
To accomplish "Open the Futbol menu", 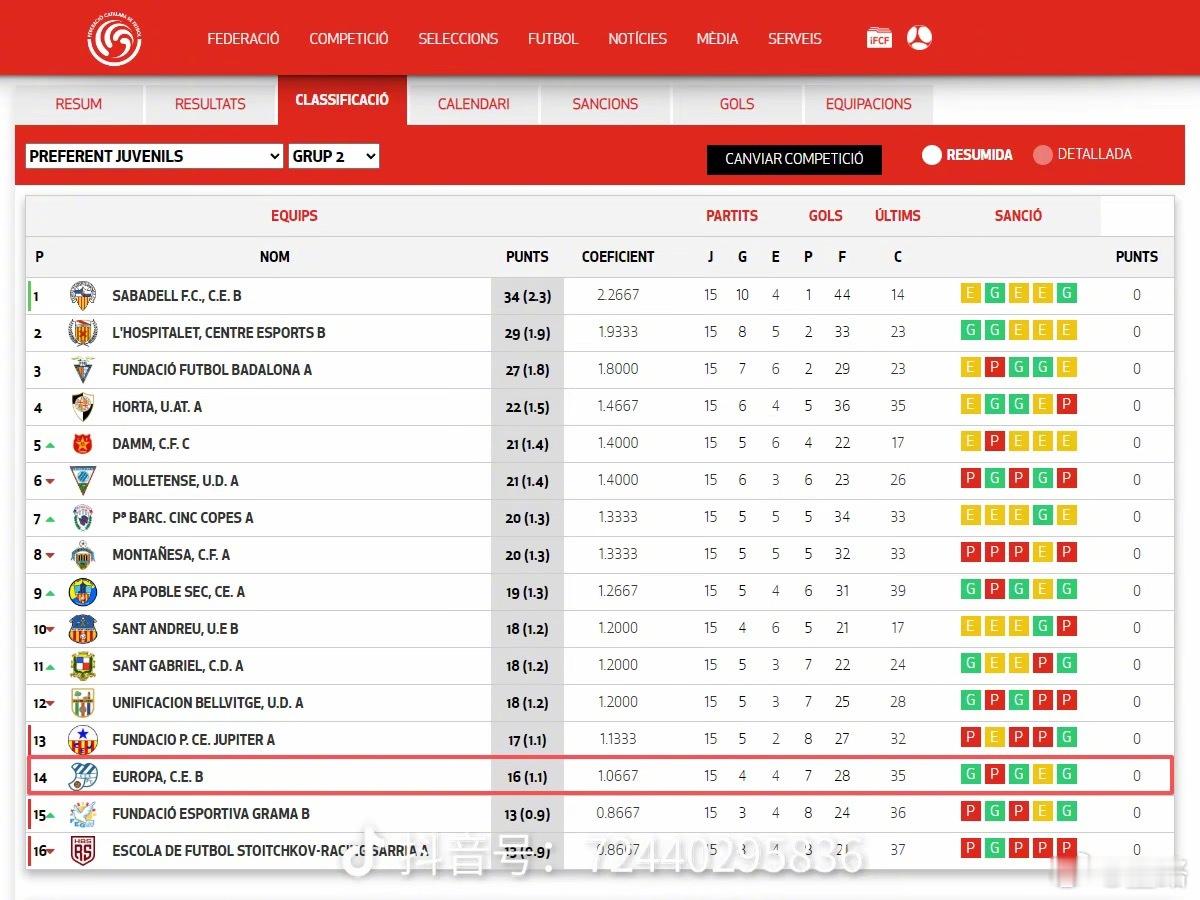I will (553, 39).
